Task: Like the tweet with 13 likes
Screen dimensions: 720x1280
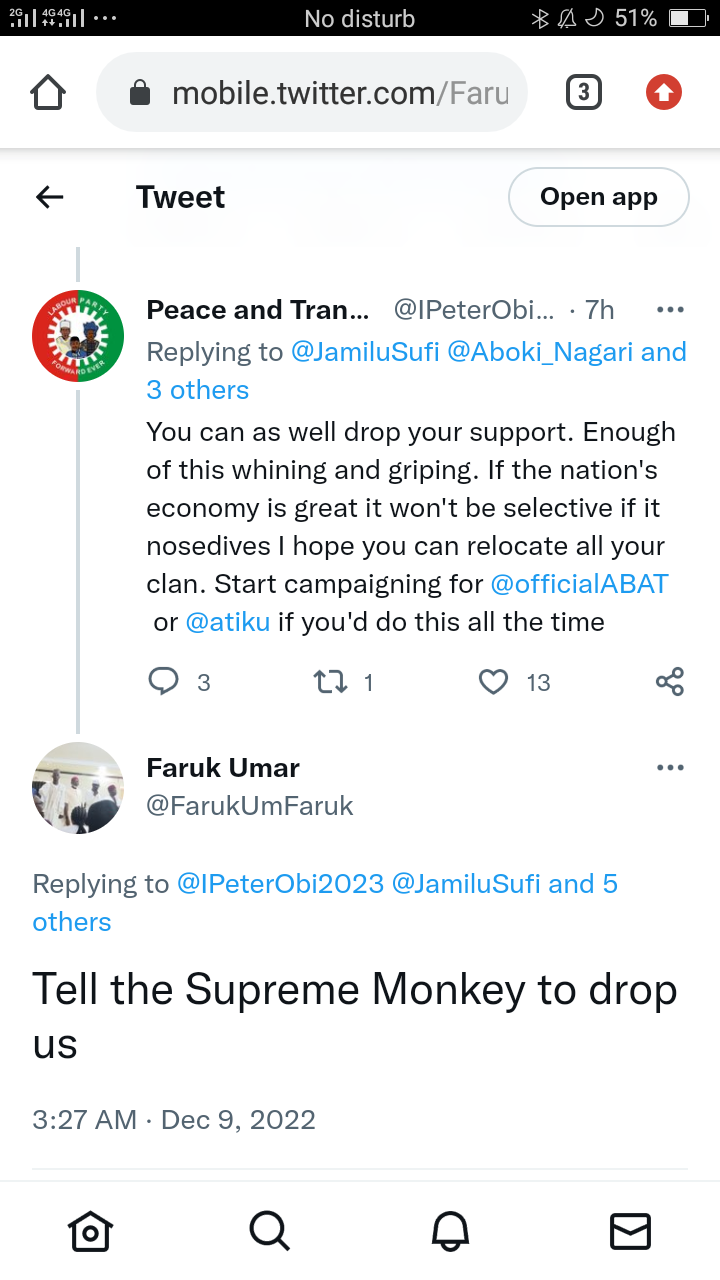Action: point(494,682)
